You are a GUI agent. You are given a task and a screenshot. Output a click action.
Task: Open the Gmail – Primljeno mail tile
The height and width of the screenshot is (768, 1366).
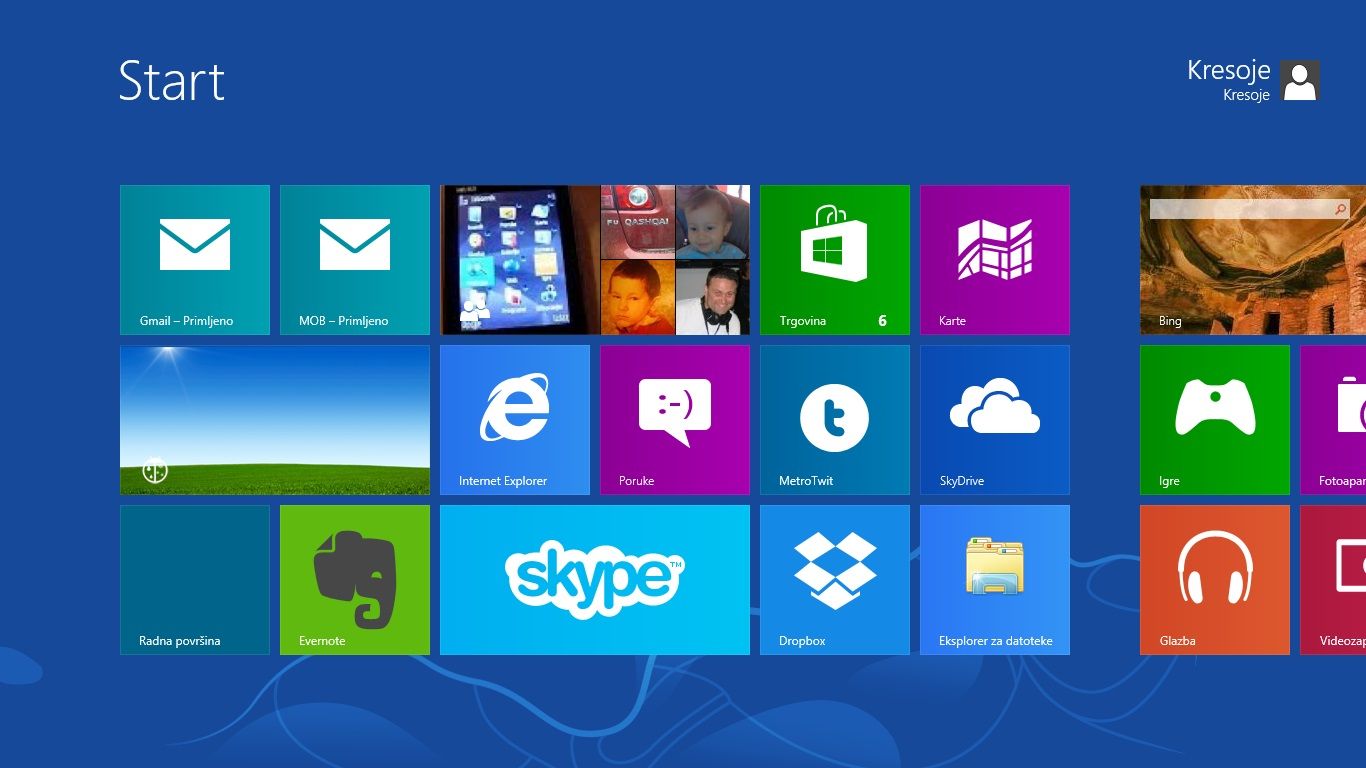(x=195, y=260)
